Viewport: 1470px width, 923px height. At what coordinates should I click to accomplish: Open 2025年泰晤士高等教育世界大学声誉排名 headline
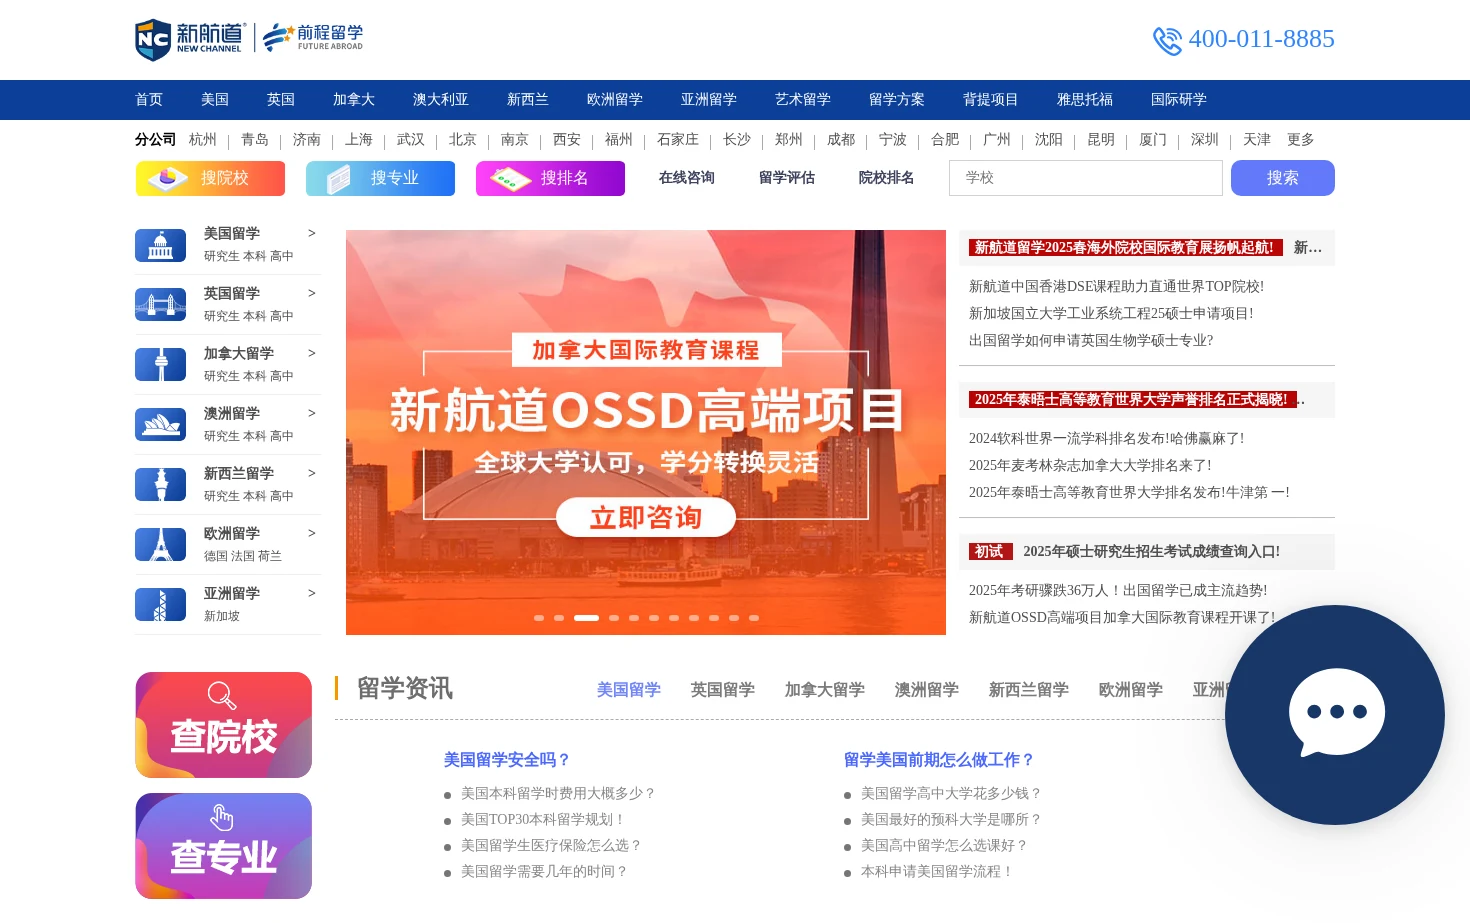(1133, 400)
